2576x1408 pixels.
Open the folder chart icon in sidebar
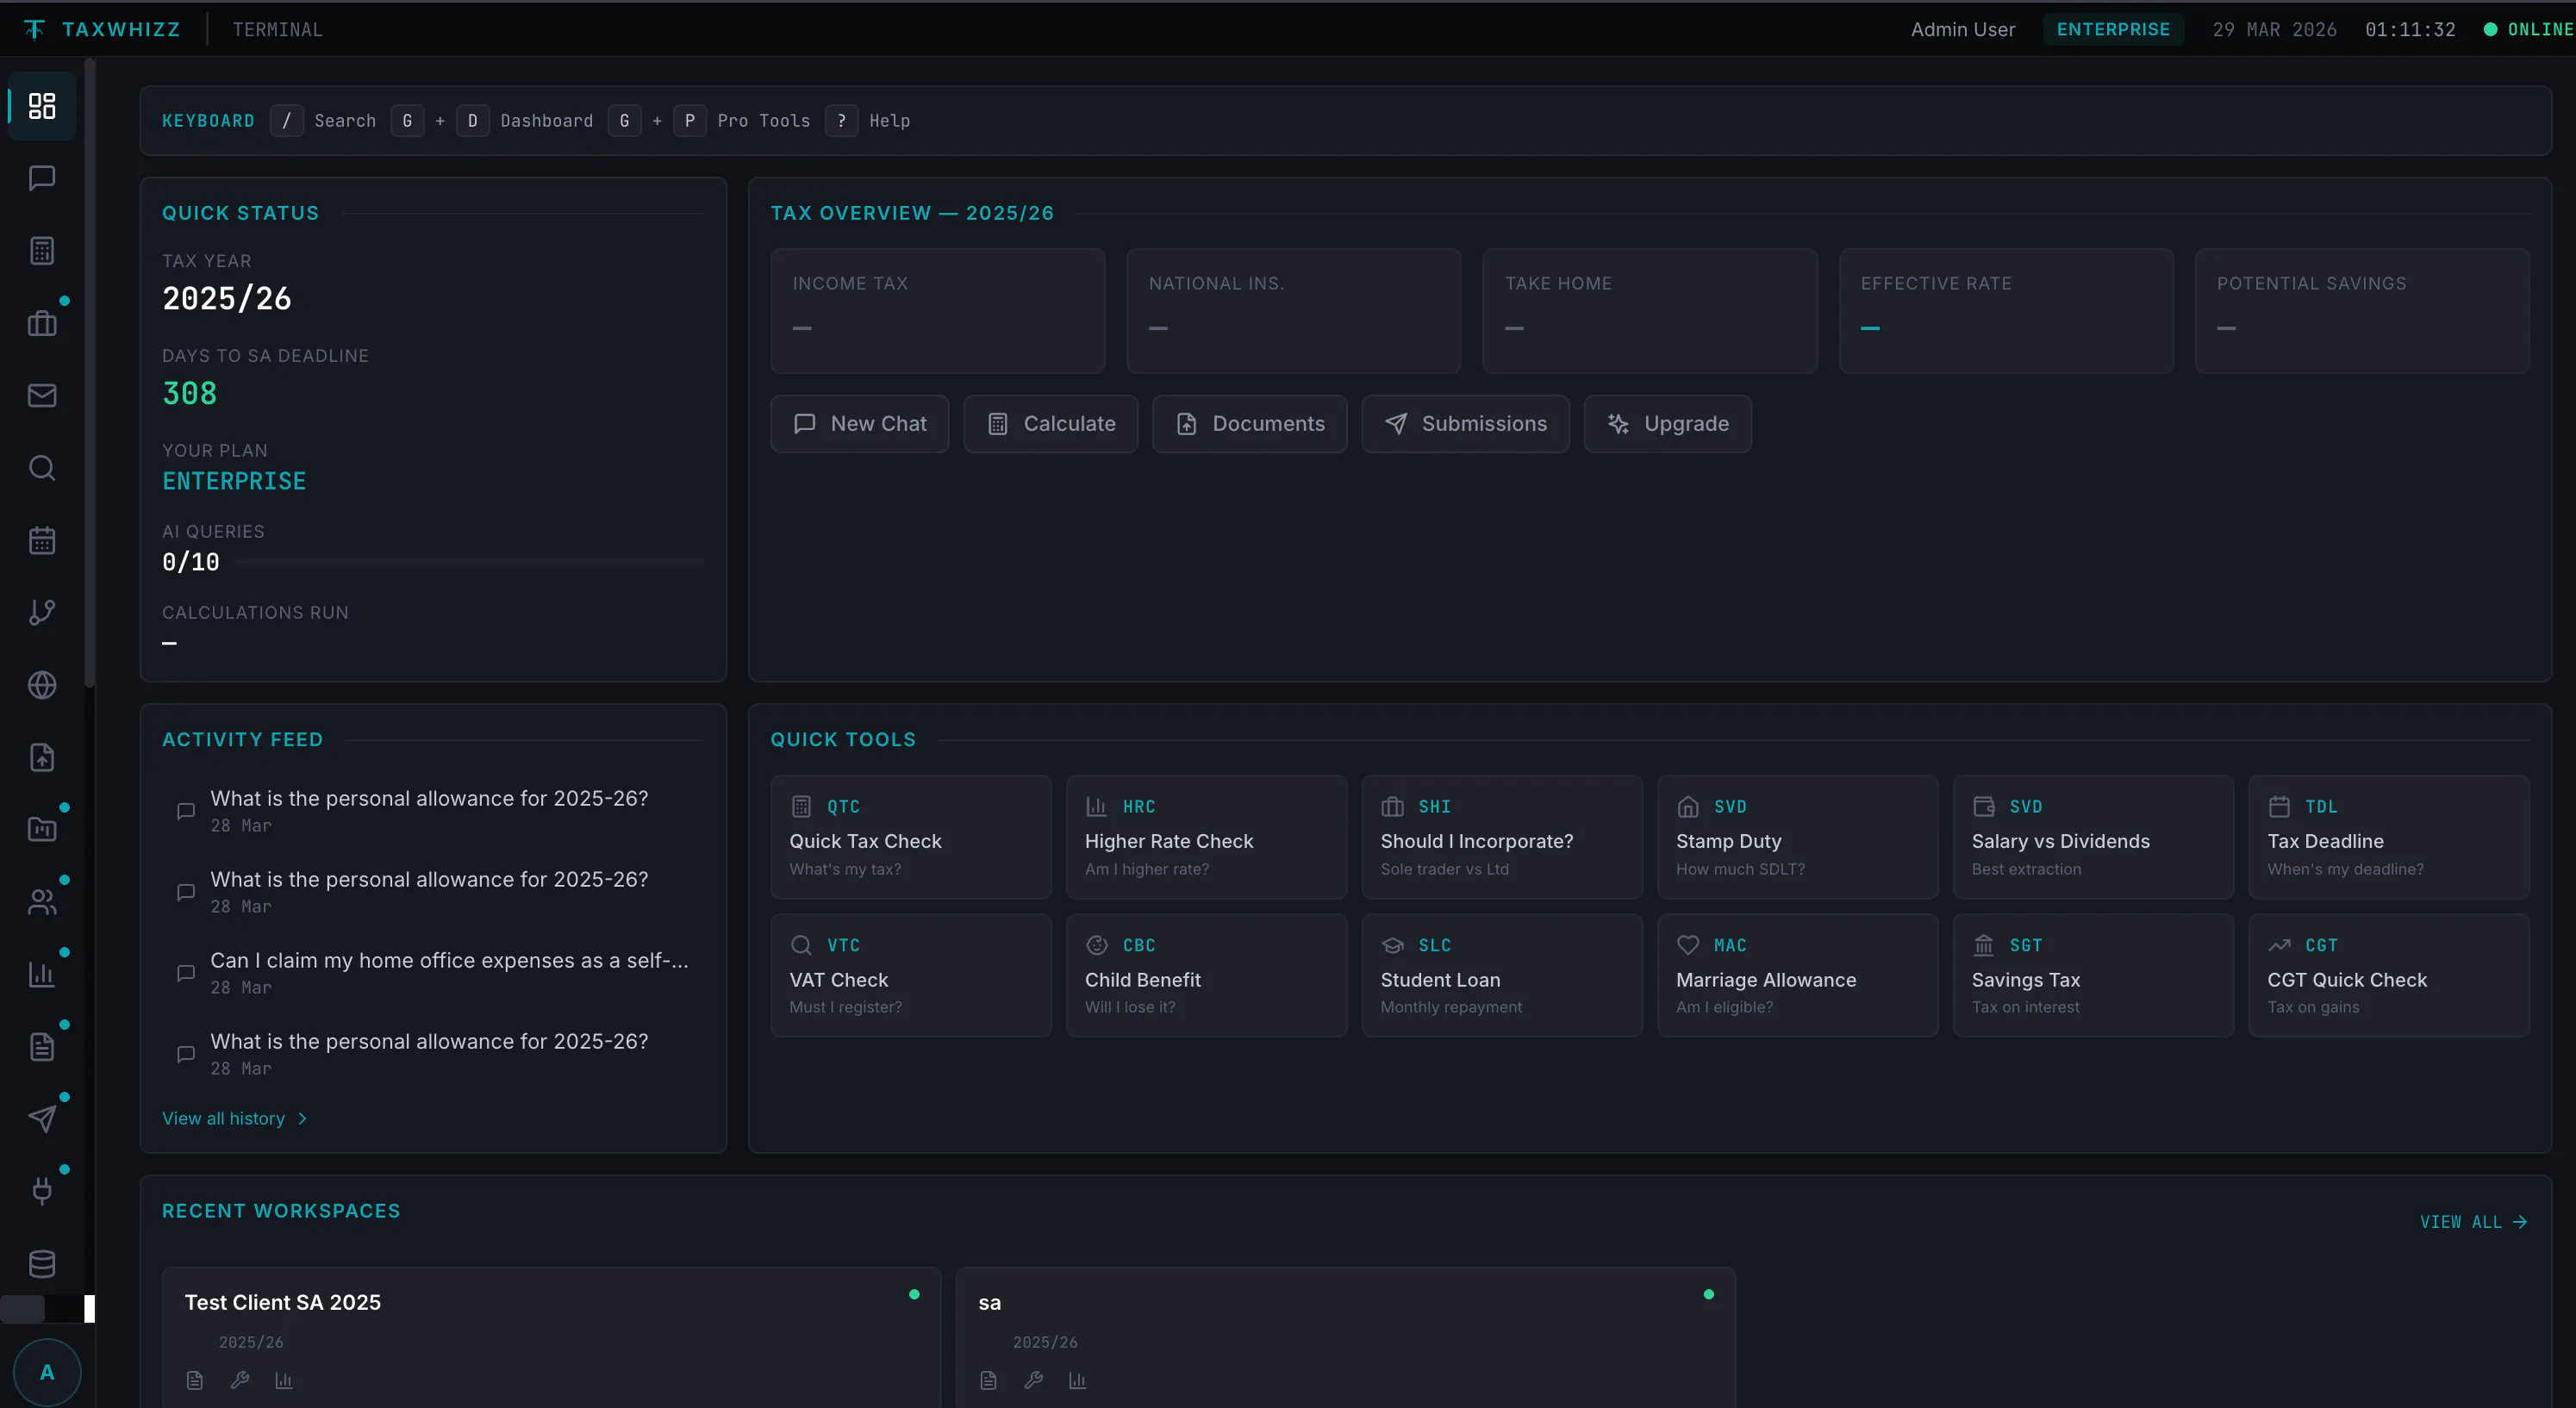pyautogui.click(x=42, y=829)
